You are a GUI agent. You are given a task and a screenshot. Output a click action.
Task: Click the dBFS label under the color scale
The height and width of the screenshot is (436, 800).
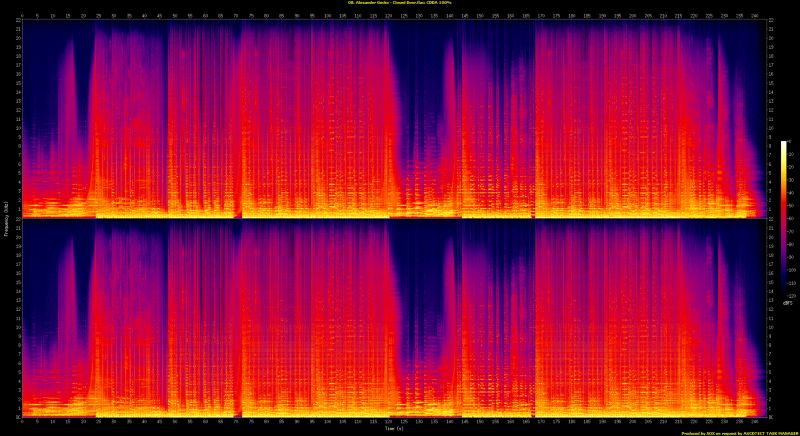point(788,304)
